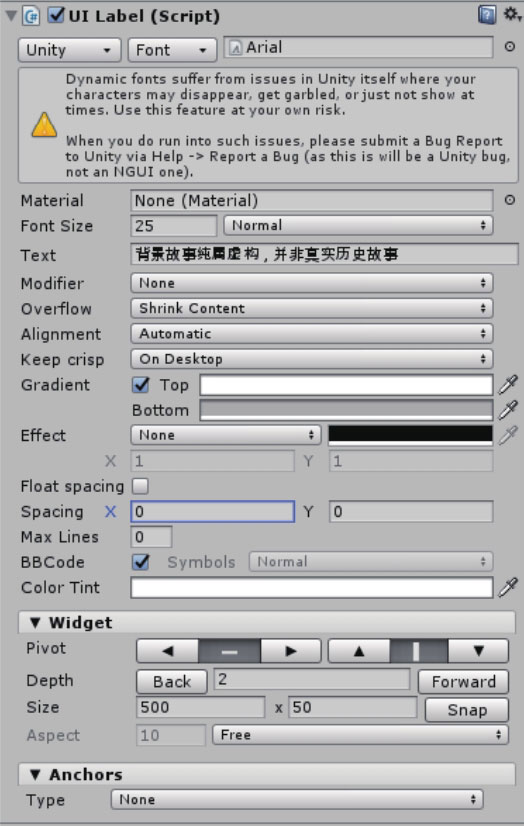Disable the UI Label script checkbox
The image size is (524, 826).
55,15
